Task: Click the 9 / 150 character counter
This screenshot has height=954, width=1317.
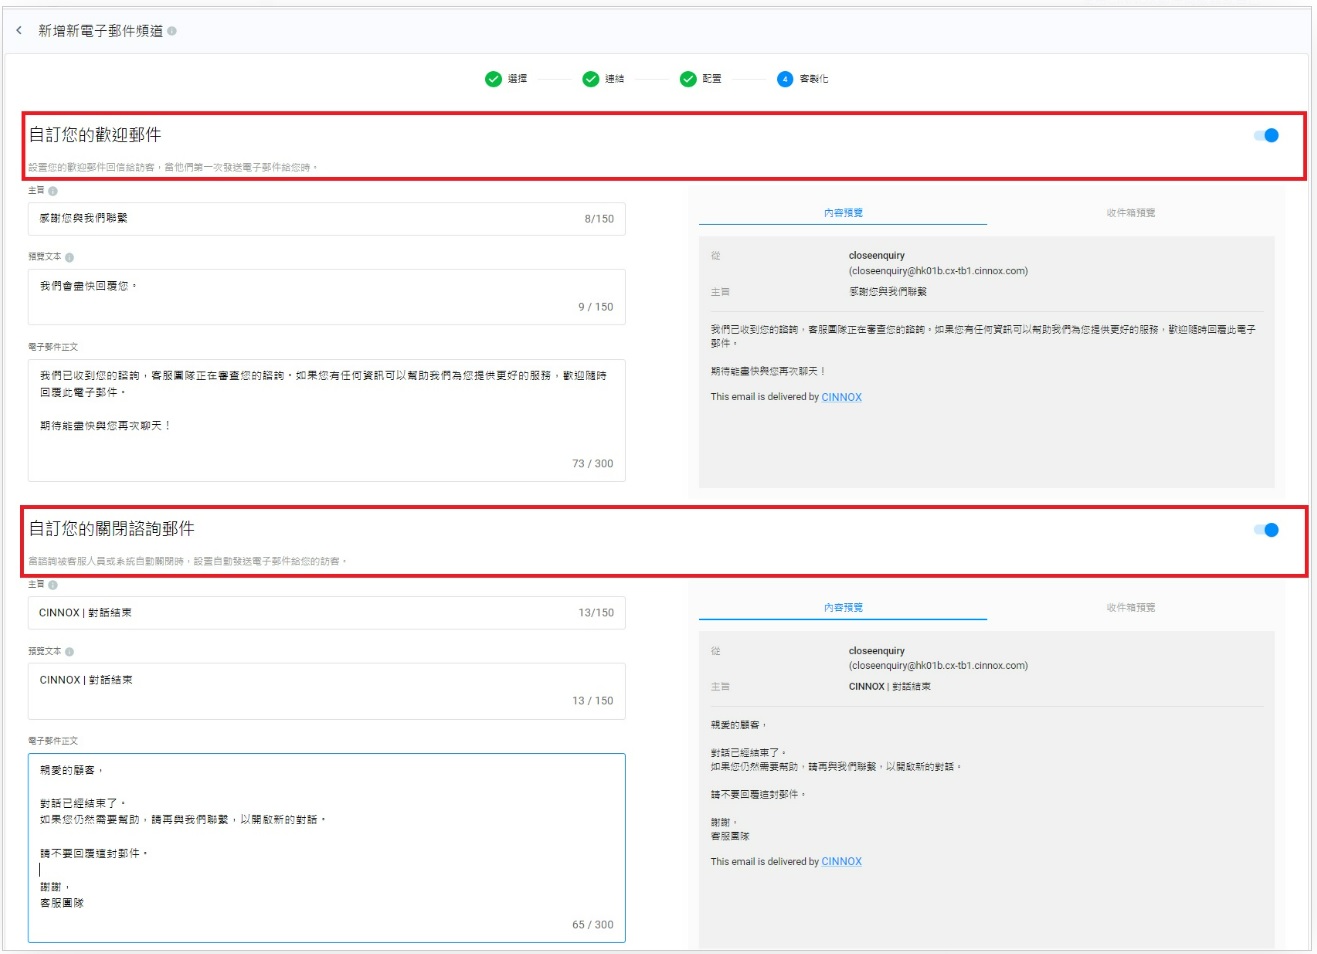Action: (x=596, y=307)
